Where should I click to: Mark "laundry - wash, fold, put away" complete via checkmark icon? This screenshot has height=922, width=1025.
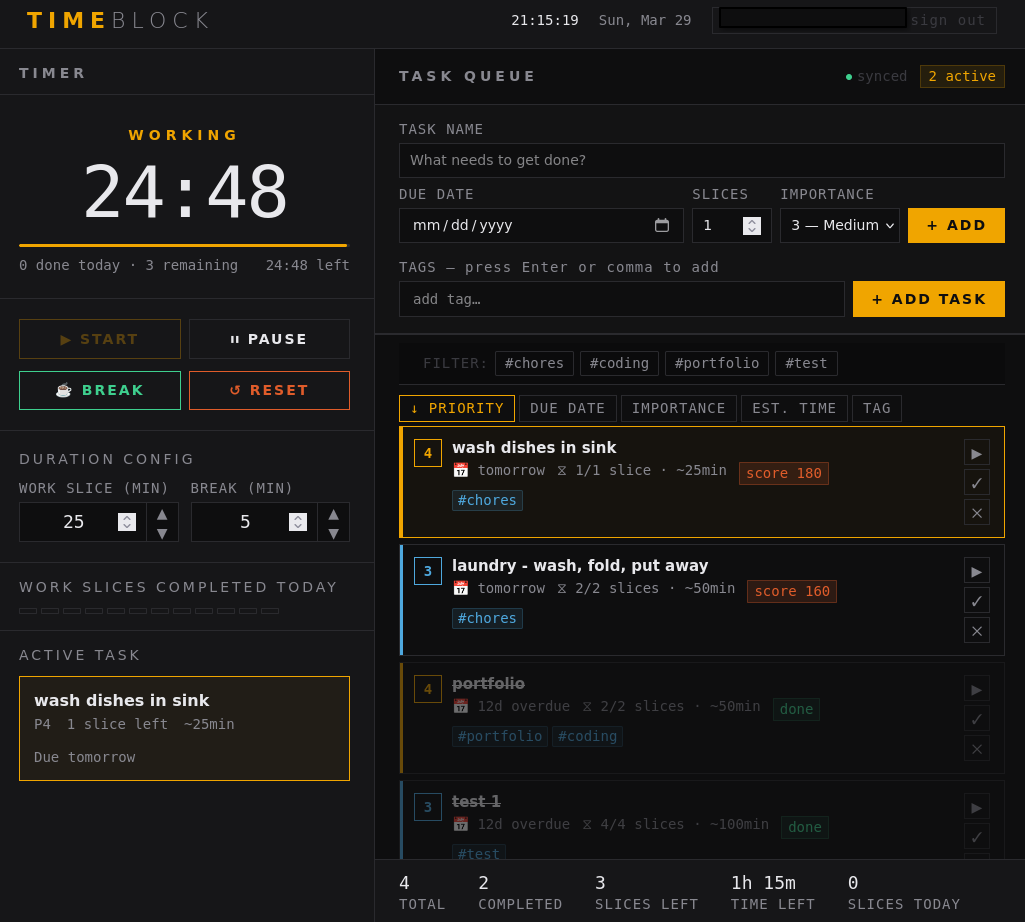point(976,600)
